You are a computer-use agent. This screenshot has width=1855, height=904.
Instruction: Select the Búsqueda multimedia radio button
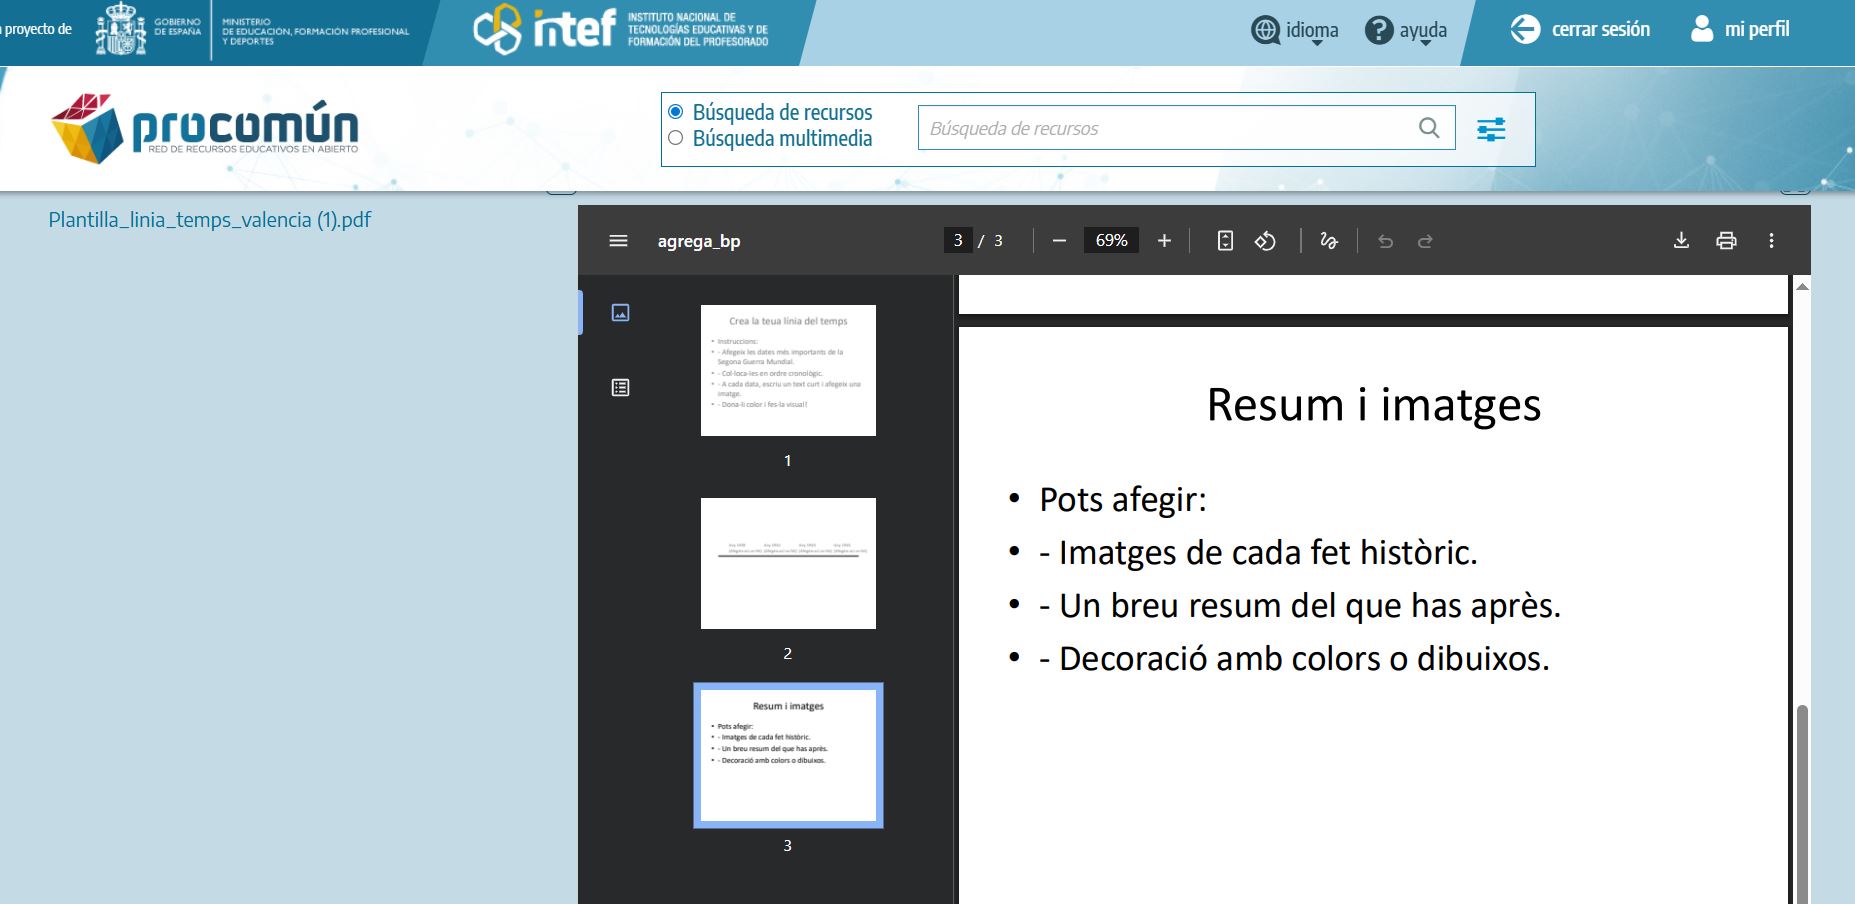(676, 138)
